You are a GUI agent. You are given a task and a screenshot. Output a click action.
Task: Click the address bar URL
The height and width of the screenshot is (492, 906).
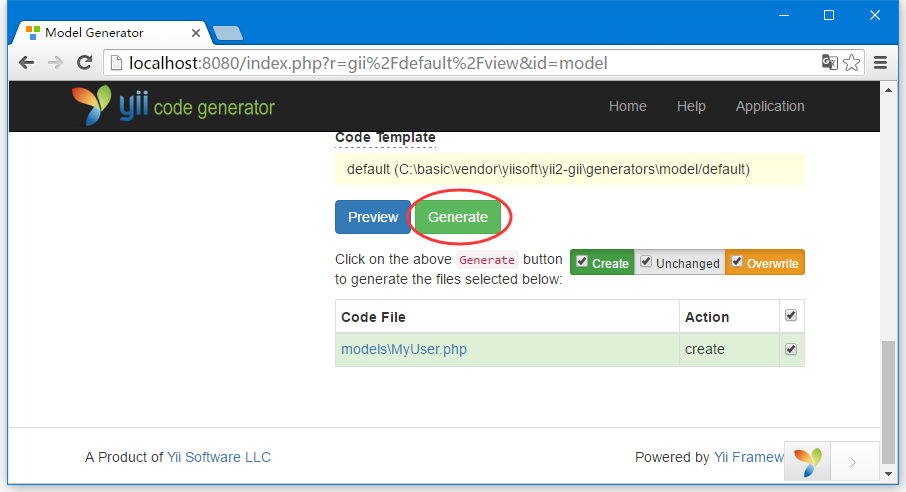coord(368,63)
